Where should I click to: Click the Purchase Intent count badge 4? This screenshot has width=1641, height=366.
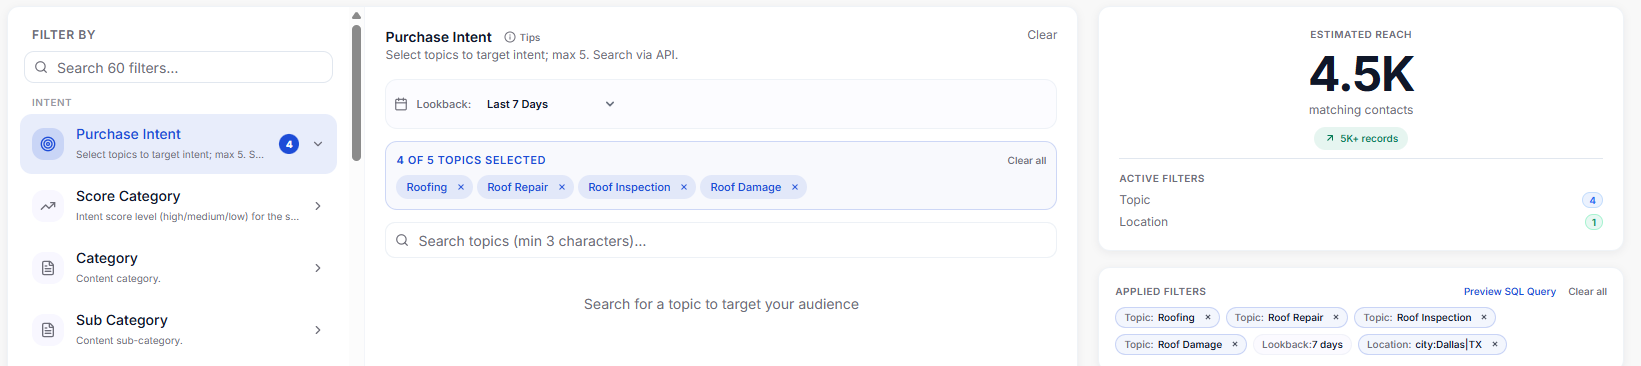tap(289, 144)
